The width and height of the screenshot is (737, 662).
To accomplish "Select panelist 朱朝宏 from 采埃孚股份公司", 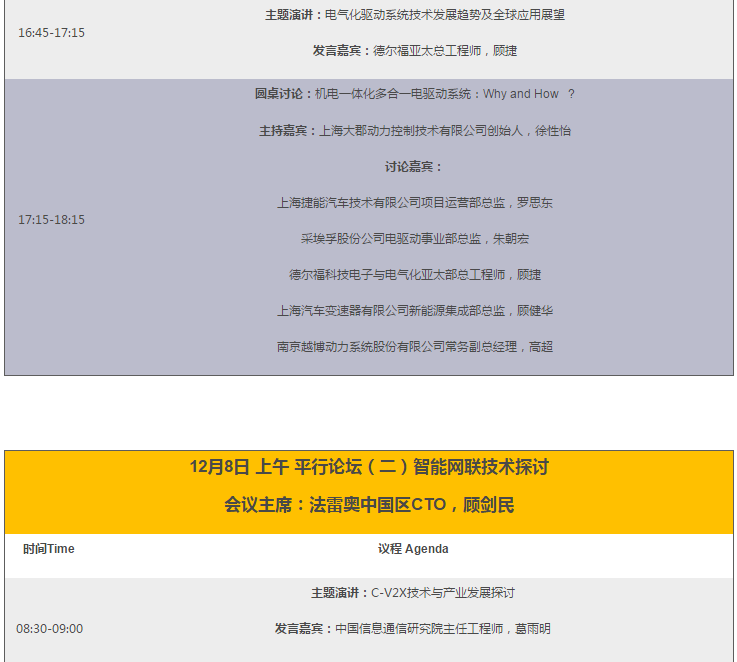I will coord(414,239).
